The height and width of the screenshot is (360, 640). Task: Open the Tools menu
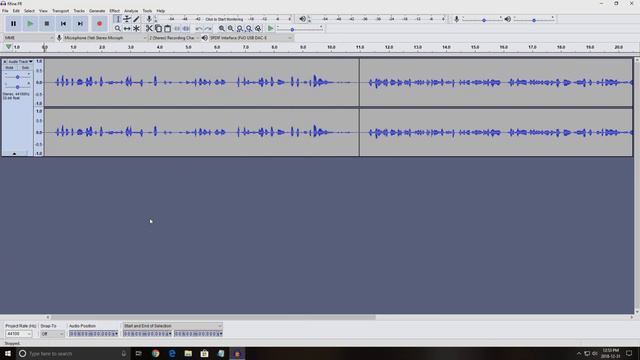point(147,11)
